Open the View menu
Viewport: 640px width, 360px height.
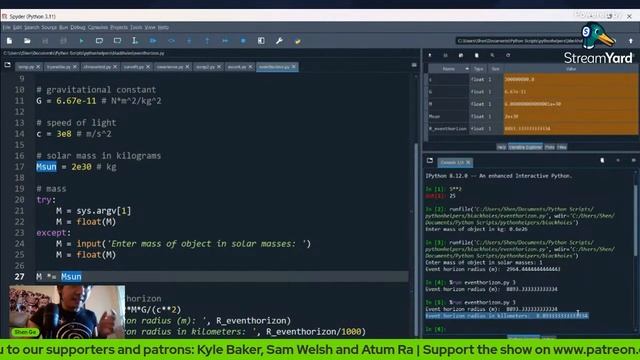150,27
